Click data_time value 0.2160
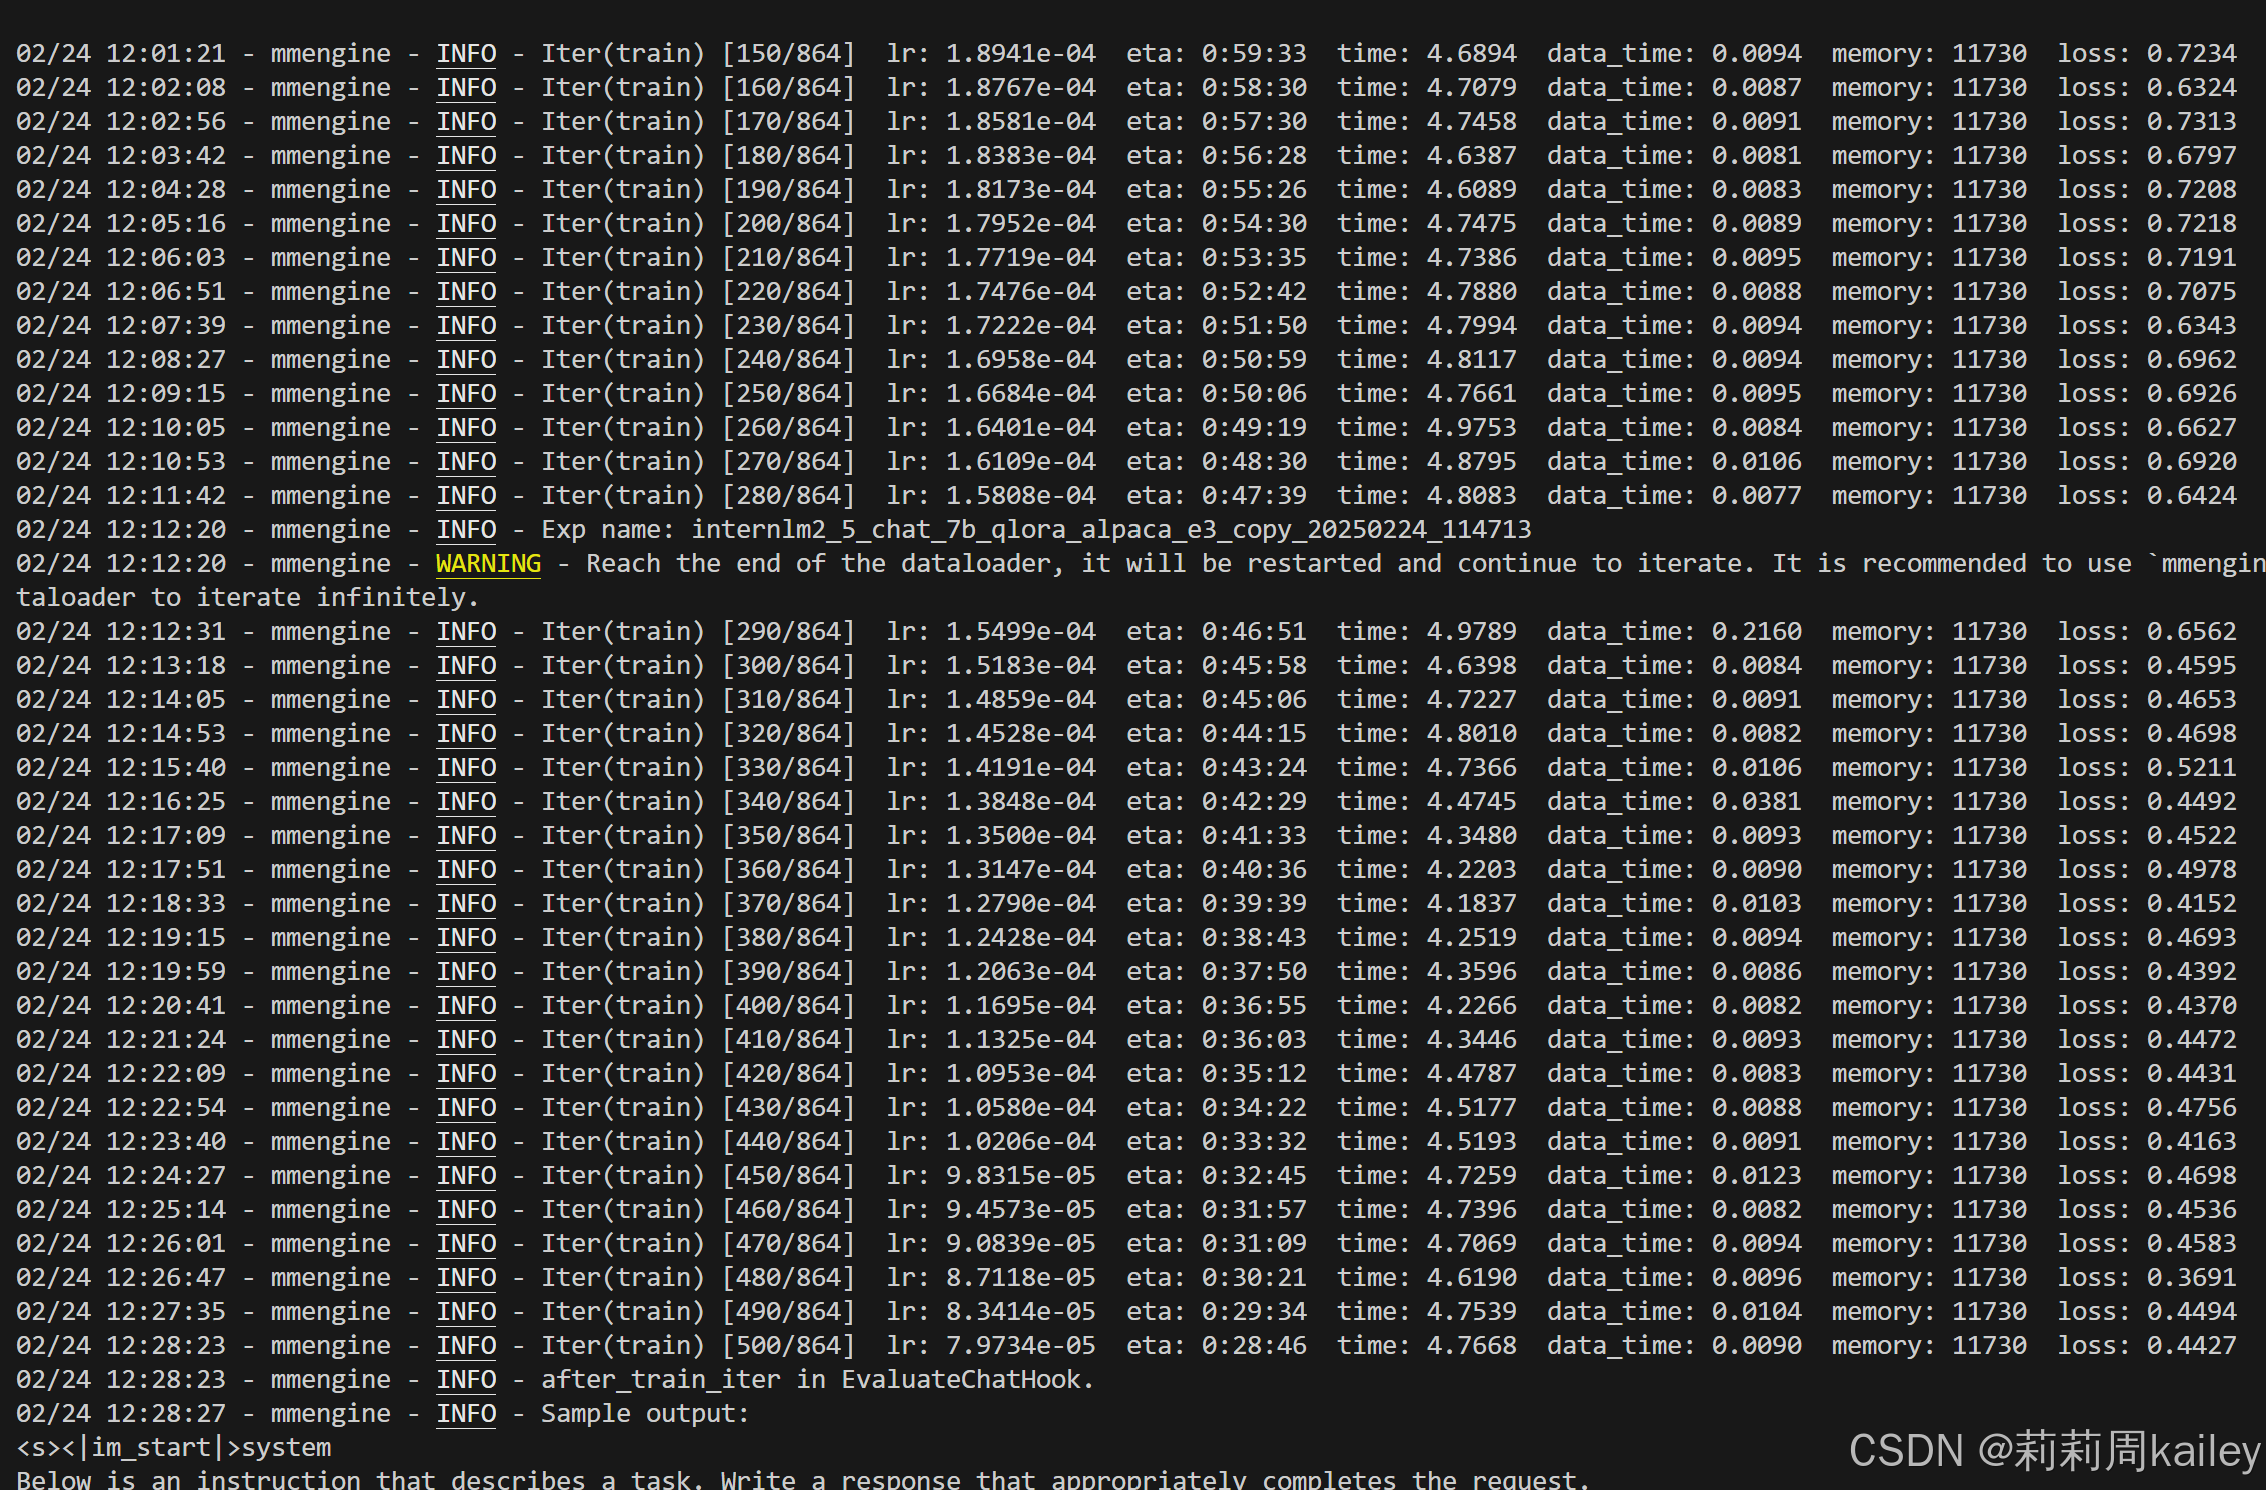Image resolution: width=2266 pixels, height=1490 pixels. [x=1756, y=631]
